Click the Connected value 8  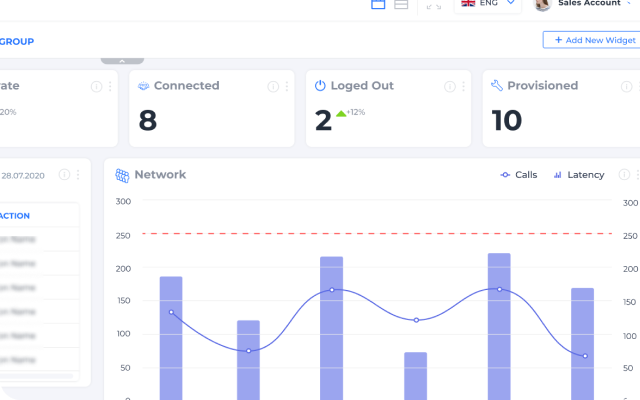coord(148,120)
